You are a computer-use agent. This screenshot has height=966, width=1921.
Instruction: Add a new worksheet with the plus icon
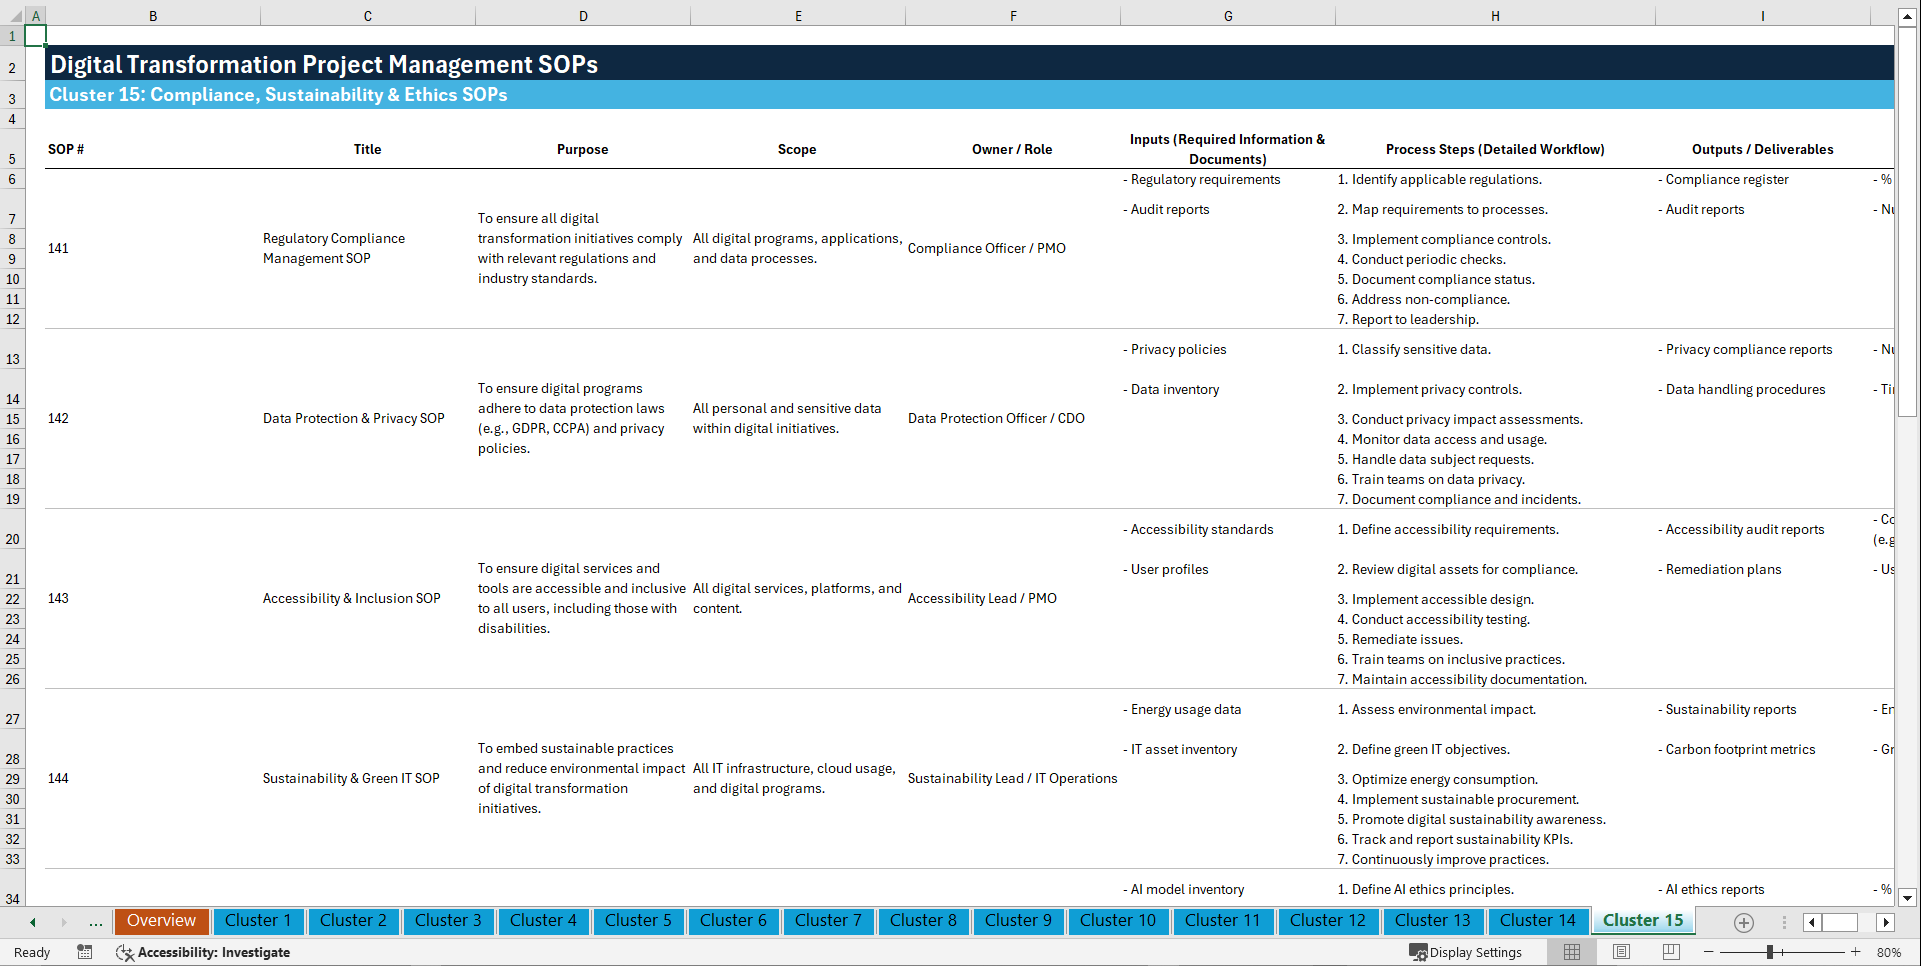pos(1744,922)
